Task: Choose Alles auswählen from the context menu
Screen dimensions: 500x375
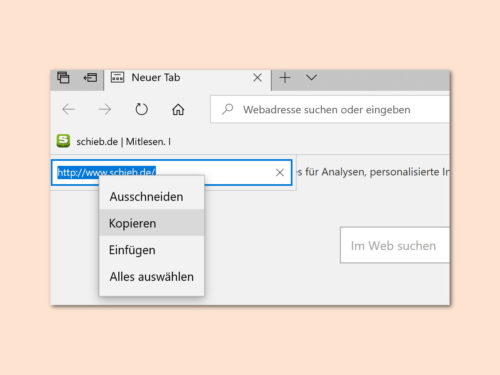Action: coord(152,276)
